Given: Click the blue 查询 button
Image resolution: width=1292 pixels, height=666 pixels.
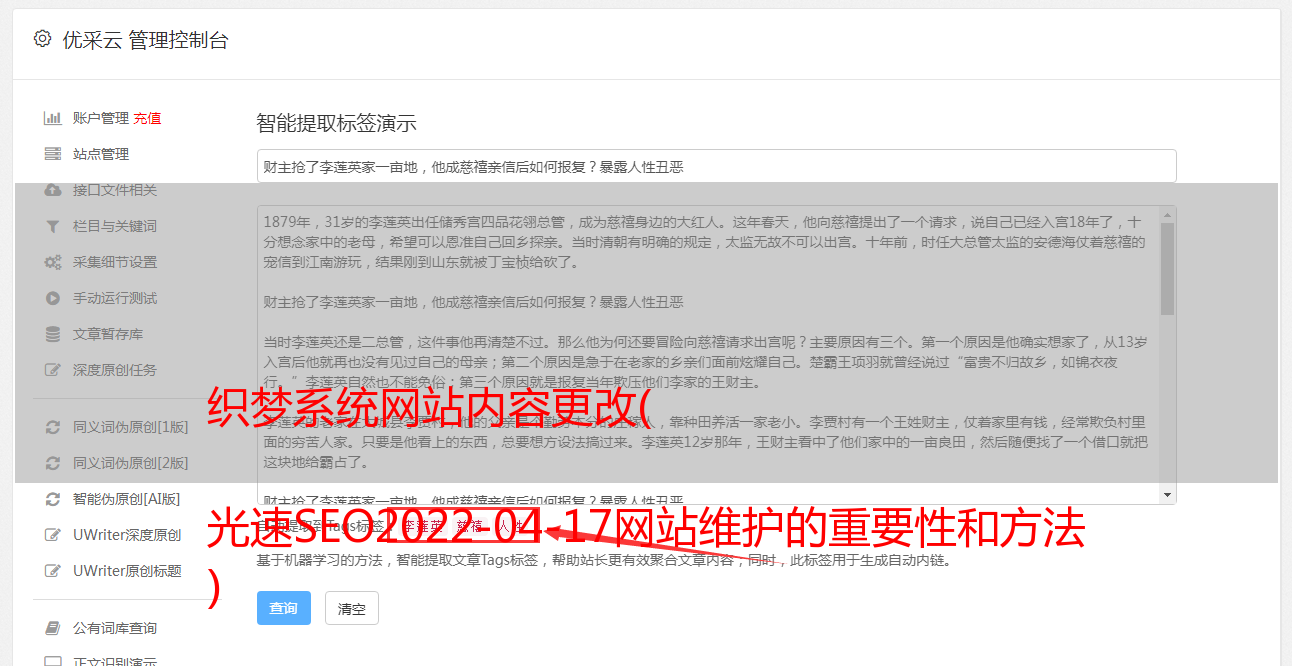Looking at the screenshot, I should [284, 608].
